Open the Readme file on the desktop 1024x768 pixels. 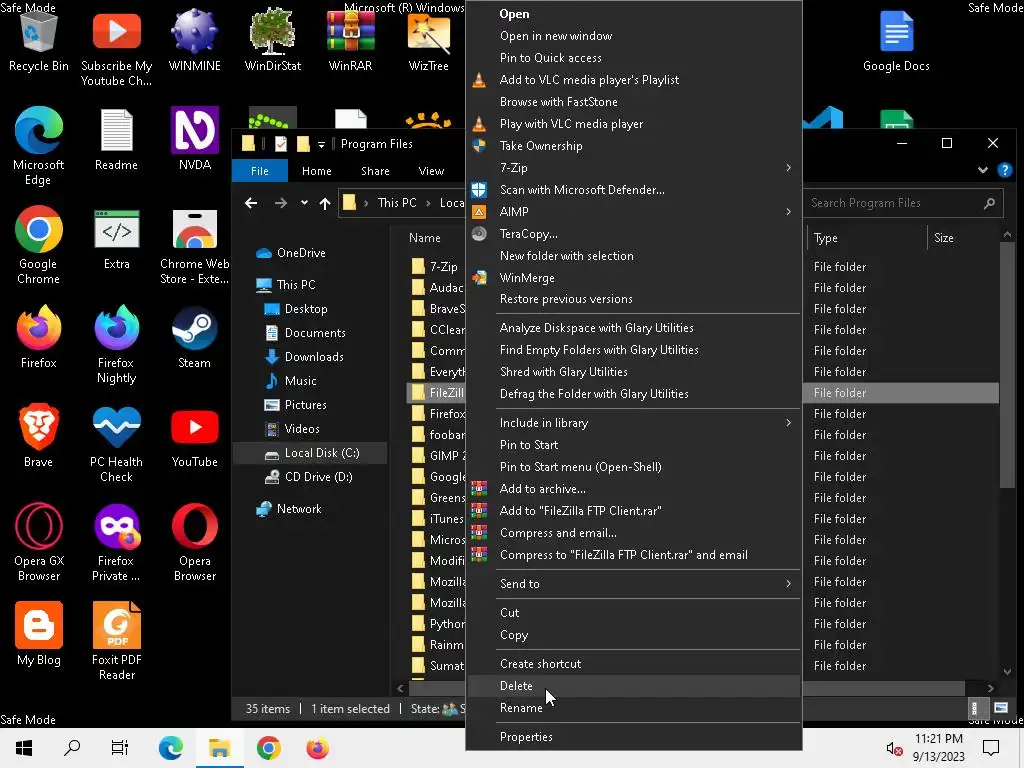pos(116,138)
